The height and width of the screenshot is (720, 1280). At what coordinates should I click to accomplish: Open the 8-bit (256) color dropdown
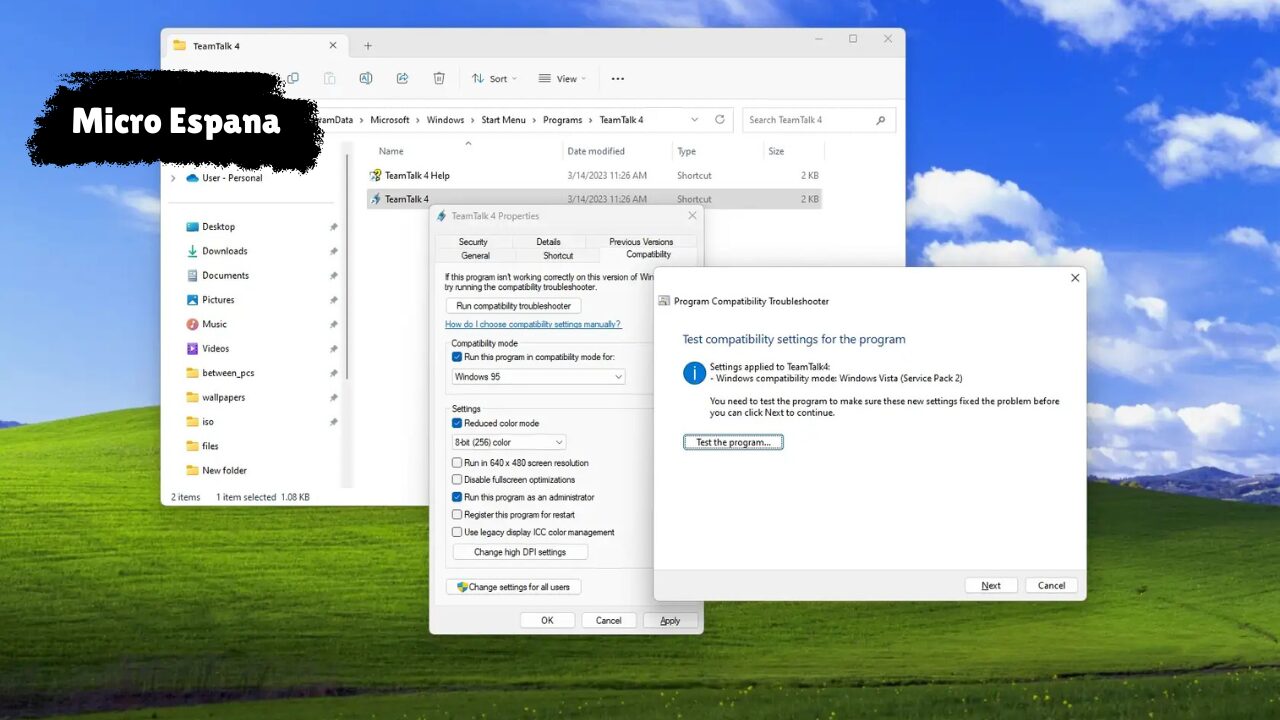coord(509,442)
